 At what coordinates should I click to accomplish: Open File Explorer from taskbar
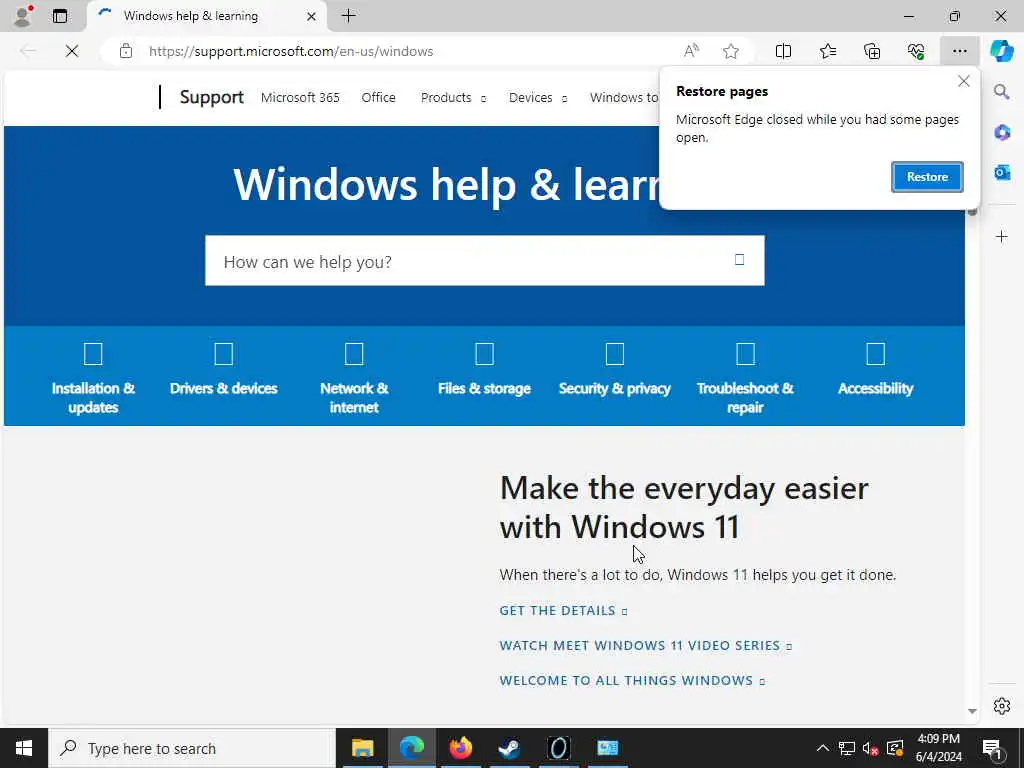tap(362, 748)
